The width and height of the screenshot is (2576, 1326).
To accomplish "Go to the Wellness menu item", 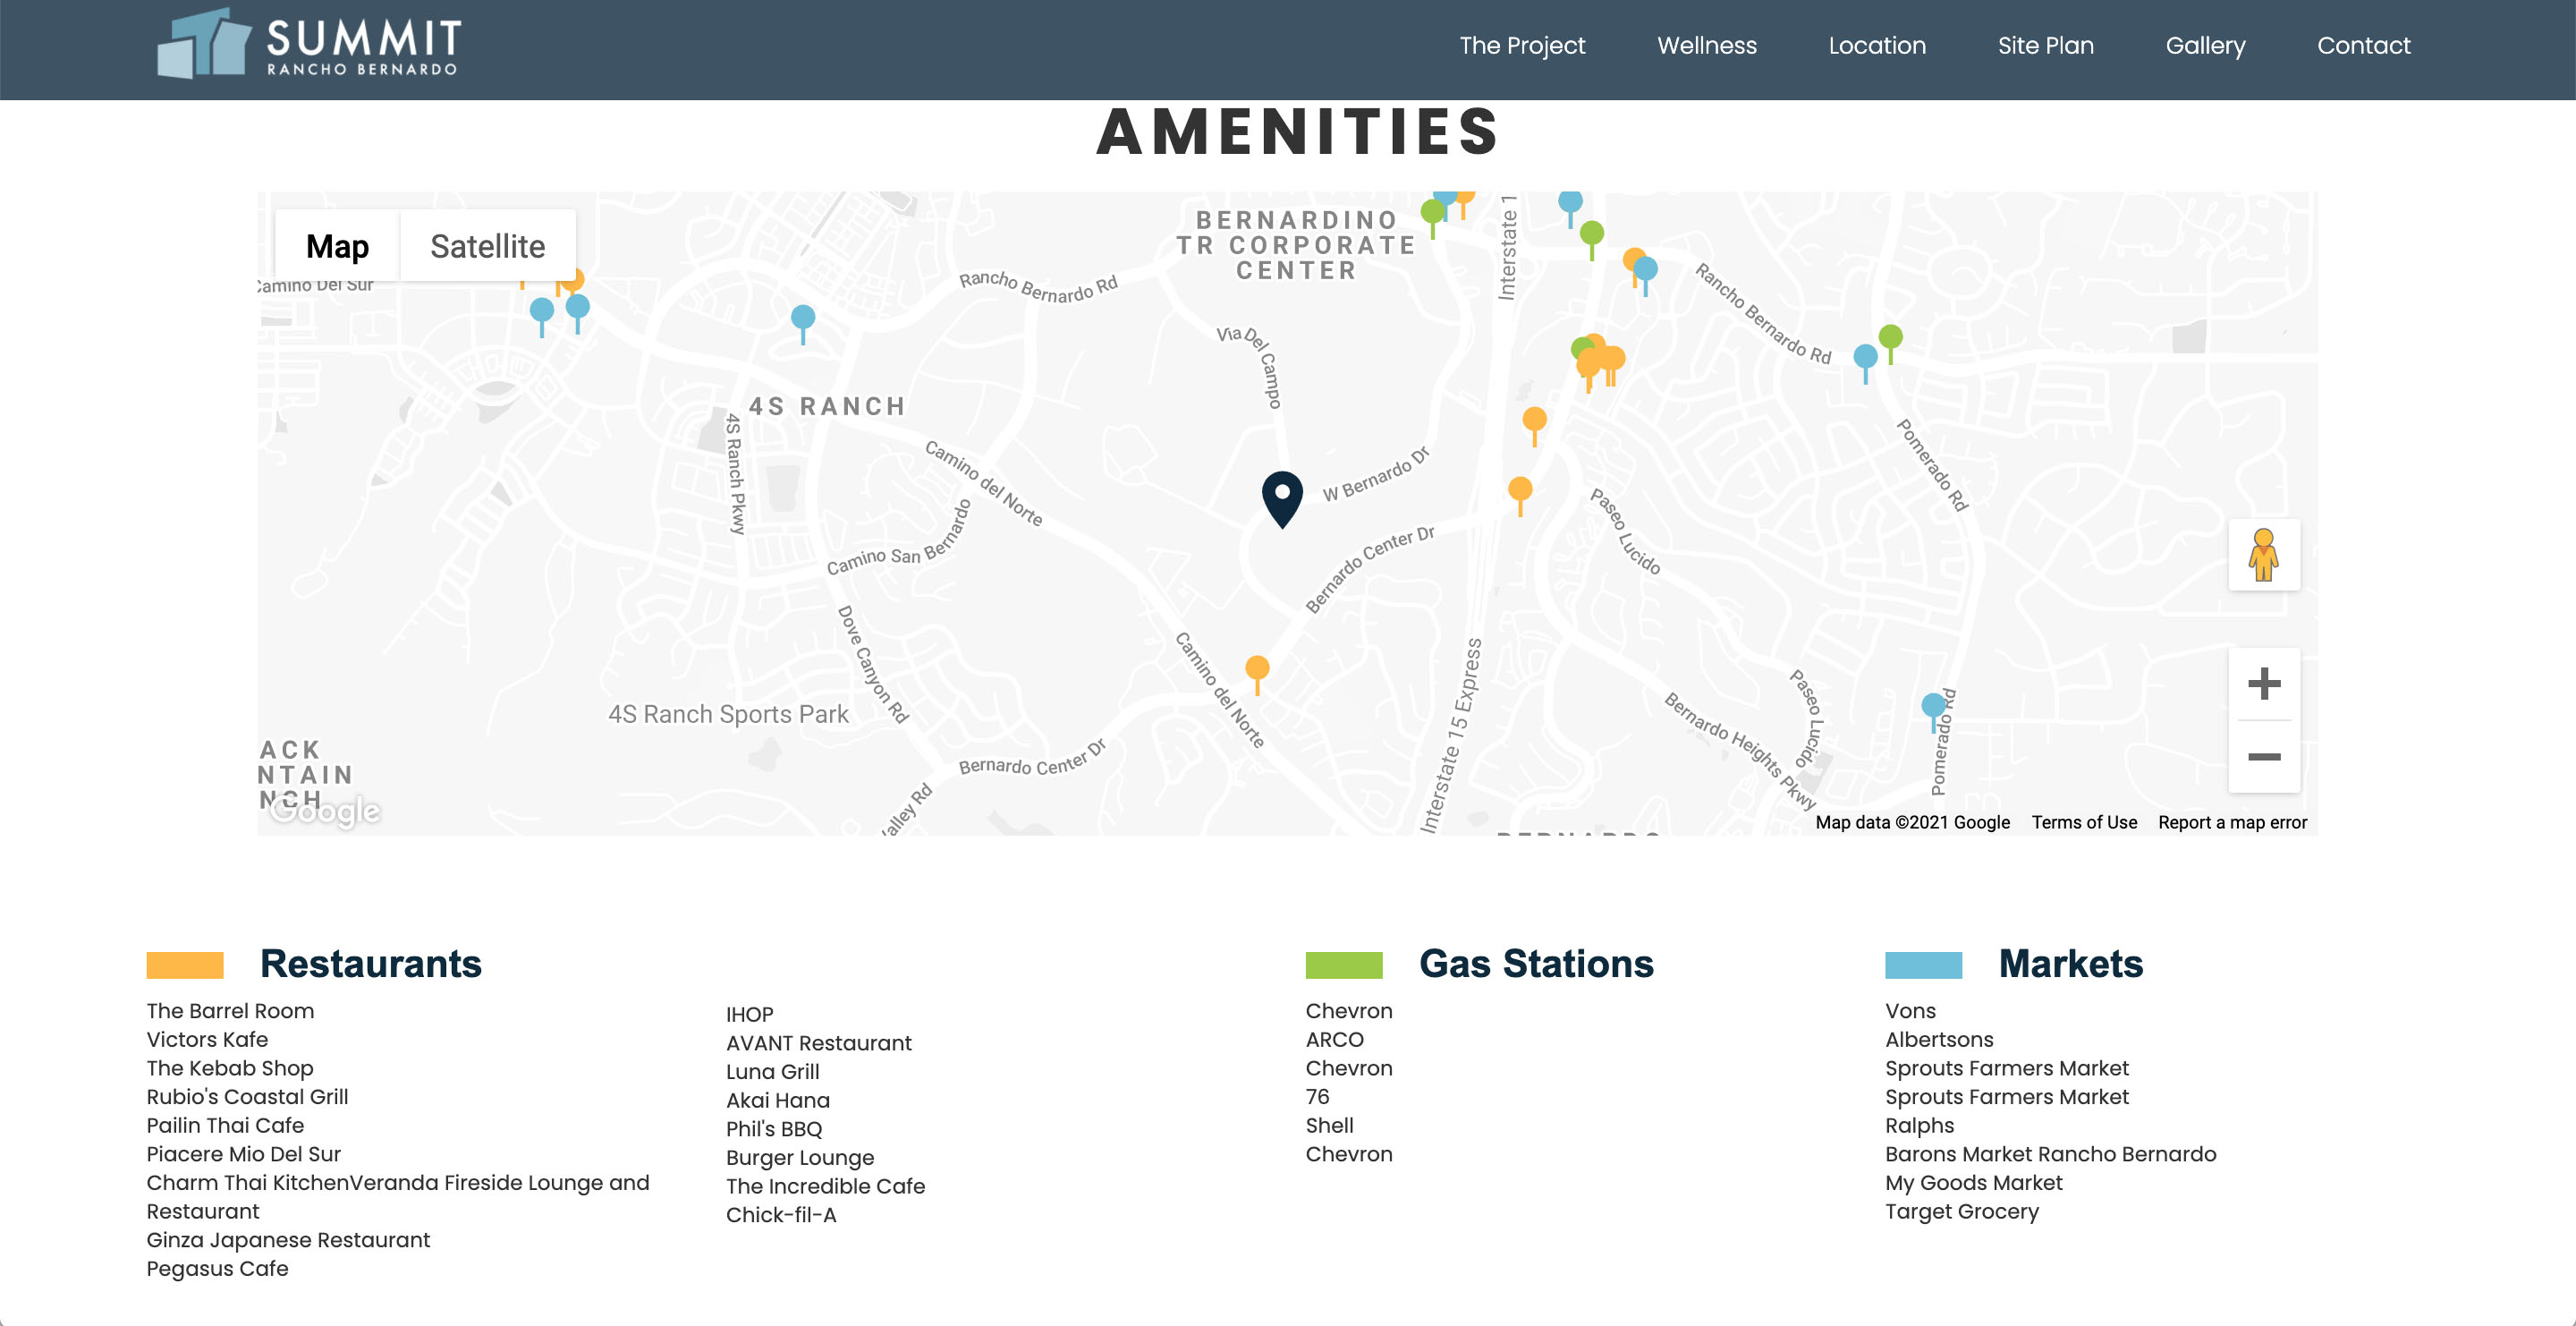I will click(1707, 46).
